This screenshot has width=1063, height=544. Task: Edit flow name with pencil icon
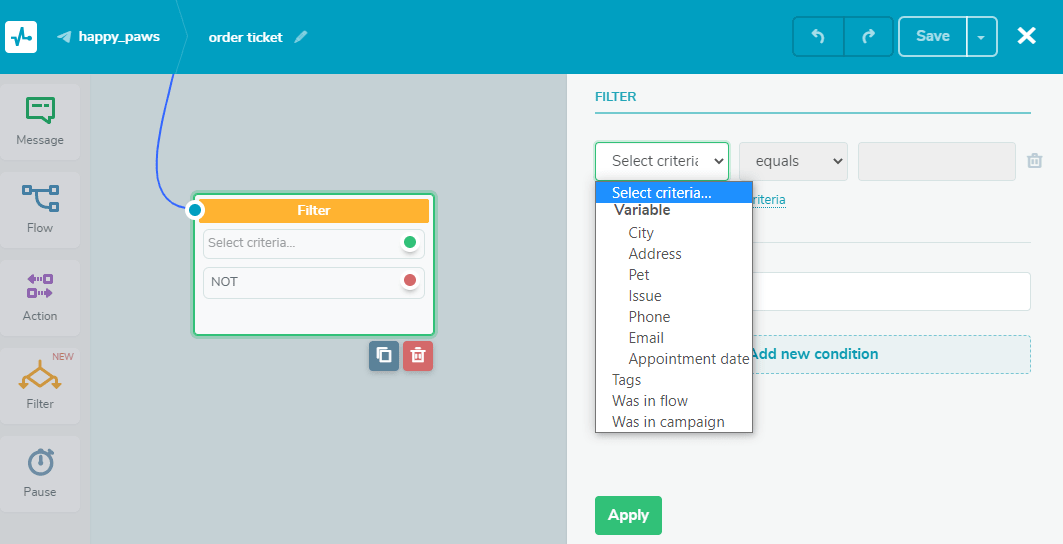[301, 37]
